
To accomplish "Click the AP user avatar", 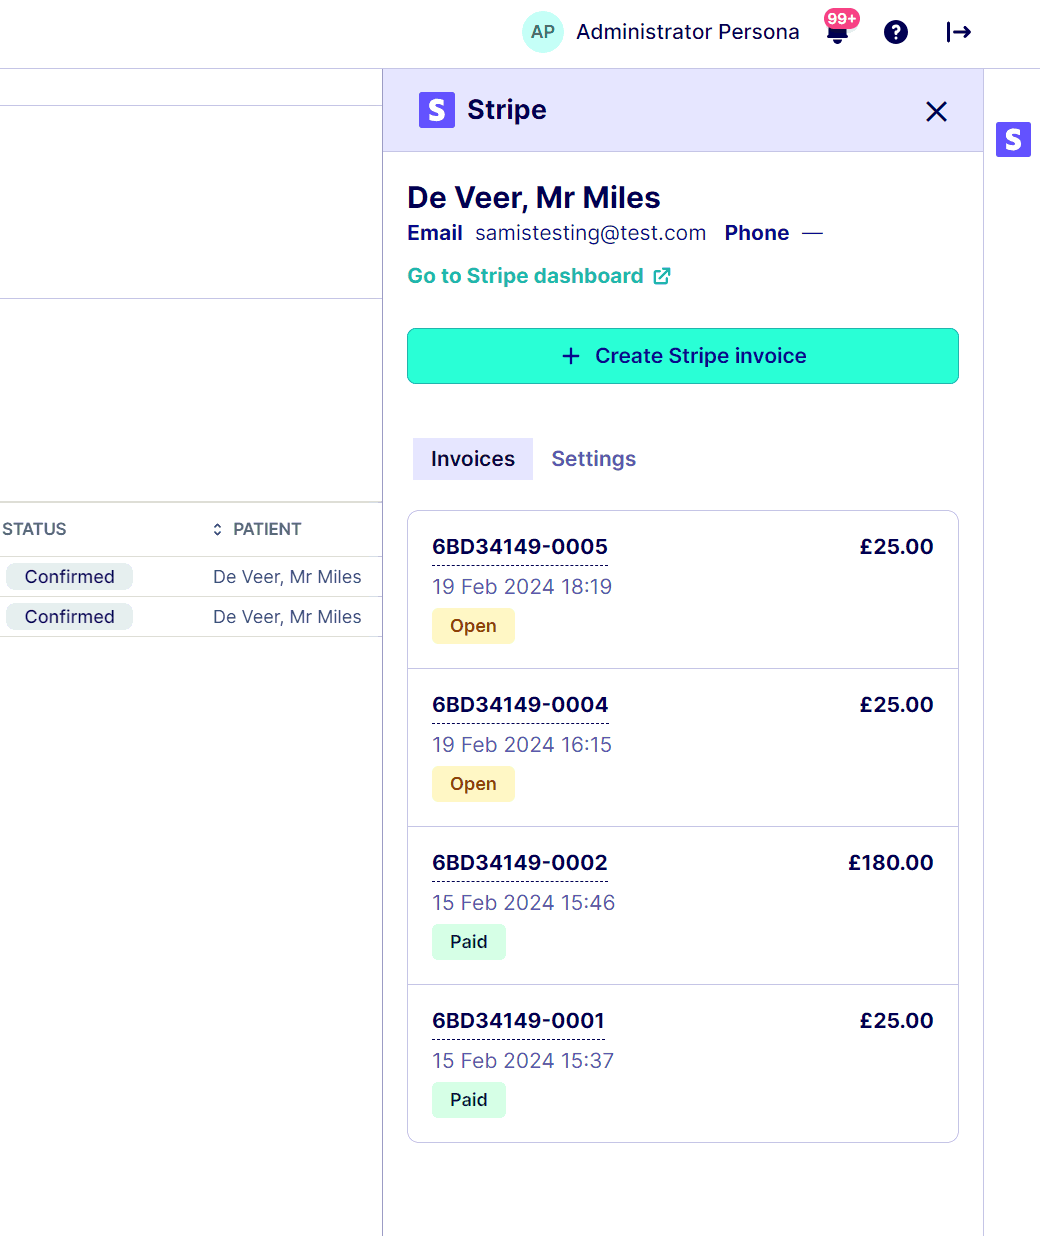I will pyautogui.click(x=542, y=32).
